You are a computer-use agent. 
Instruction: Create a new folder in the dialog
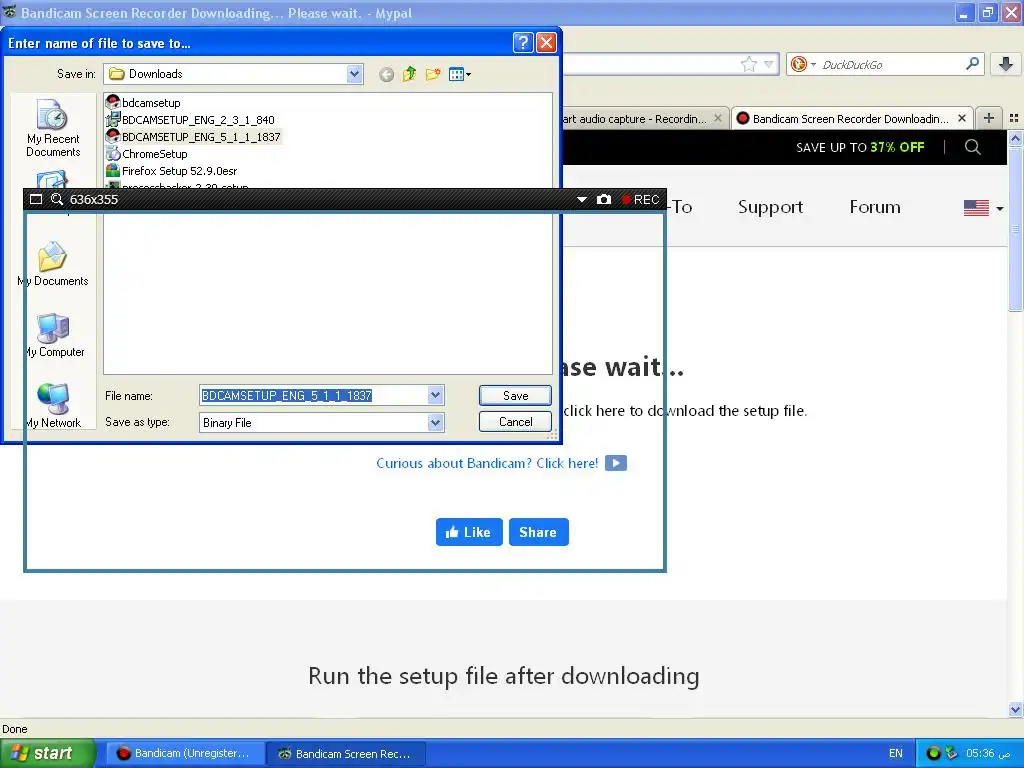432,74
